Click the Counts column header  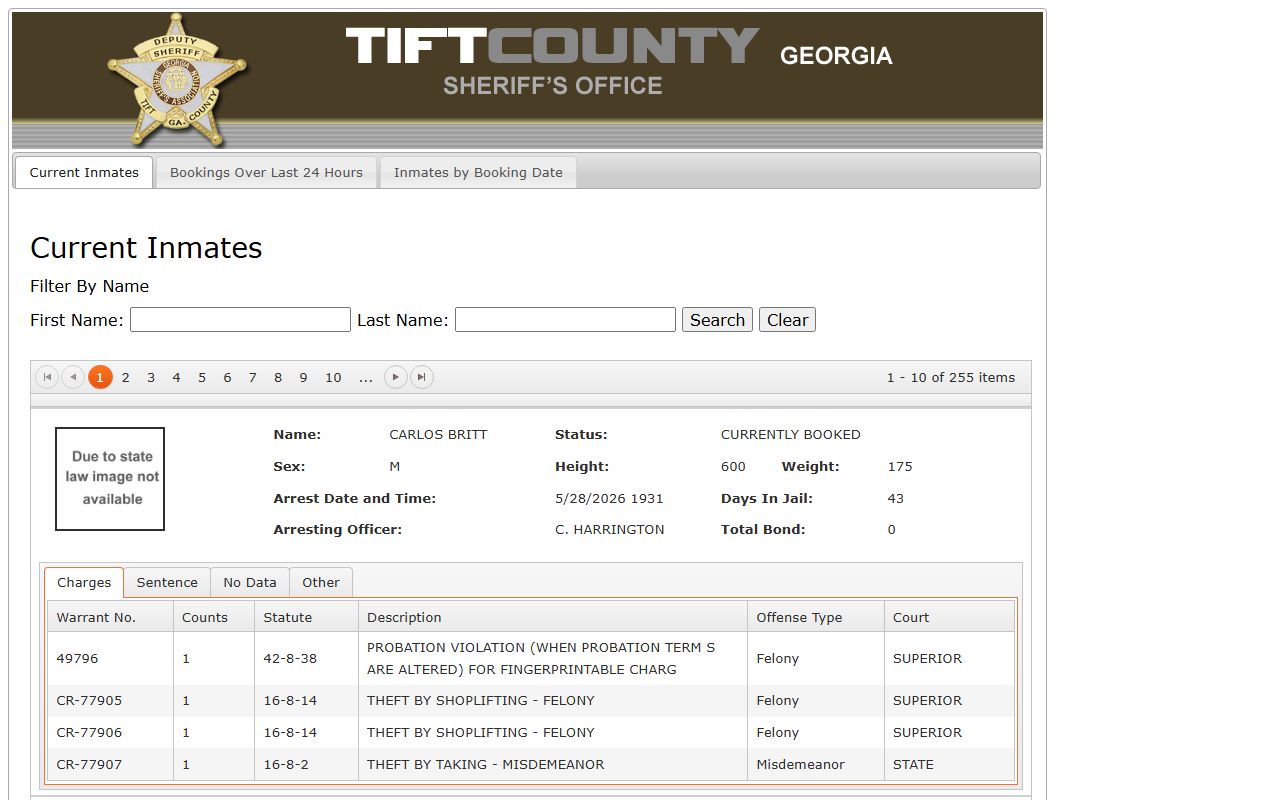coord(214,617)
